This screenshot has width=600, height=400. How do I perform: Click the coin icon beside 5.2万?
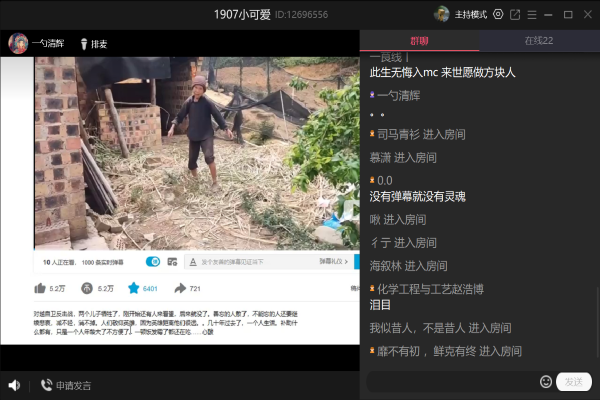[87, 288]
